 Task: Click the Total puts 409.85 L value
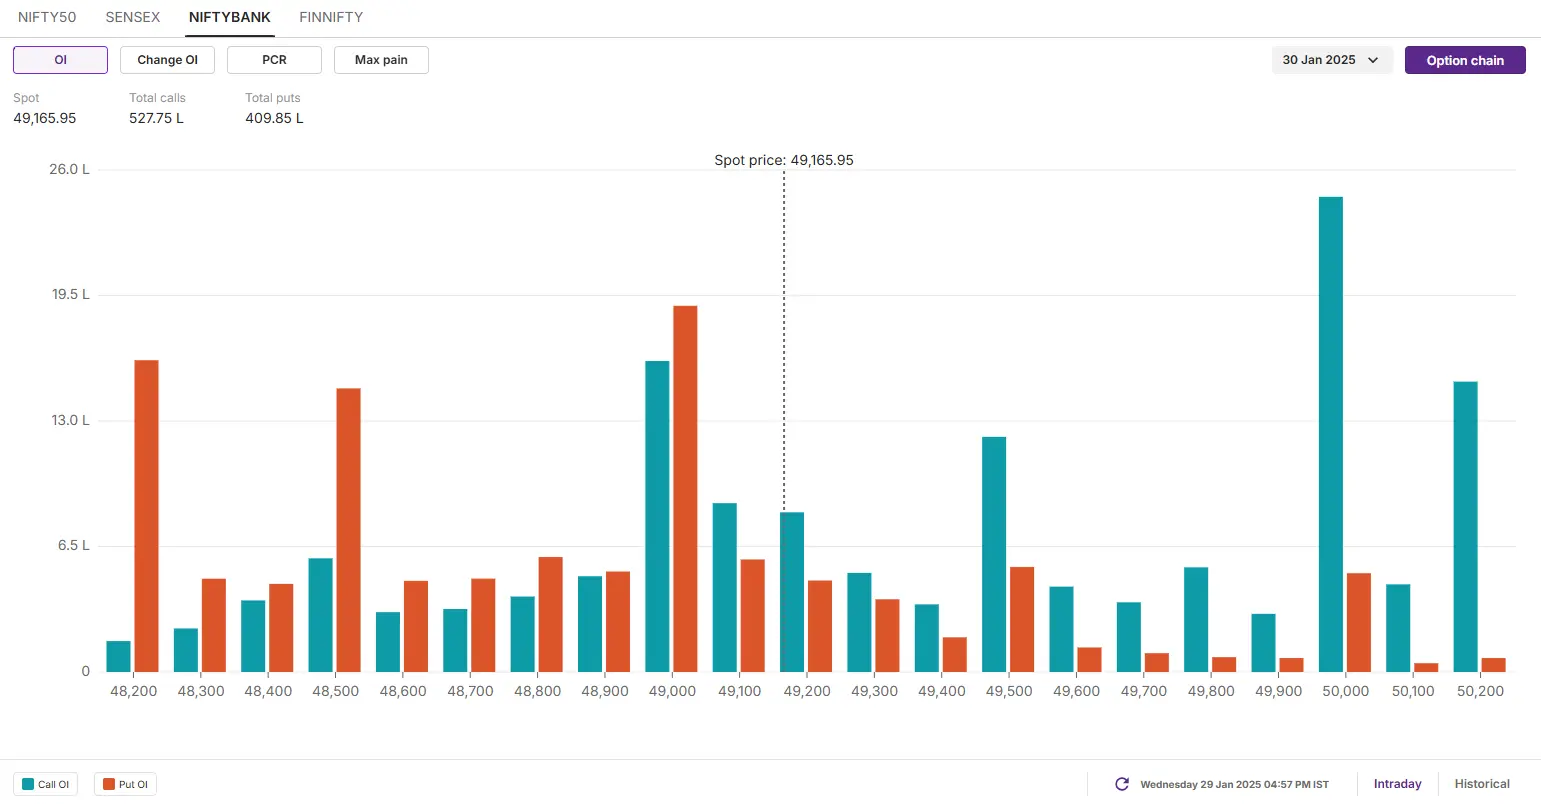[x=274, y=118]
